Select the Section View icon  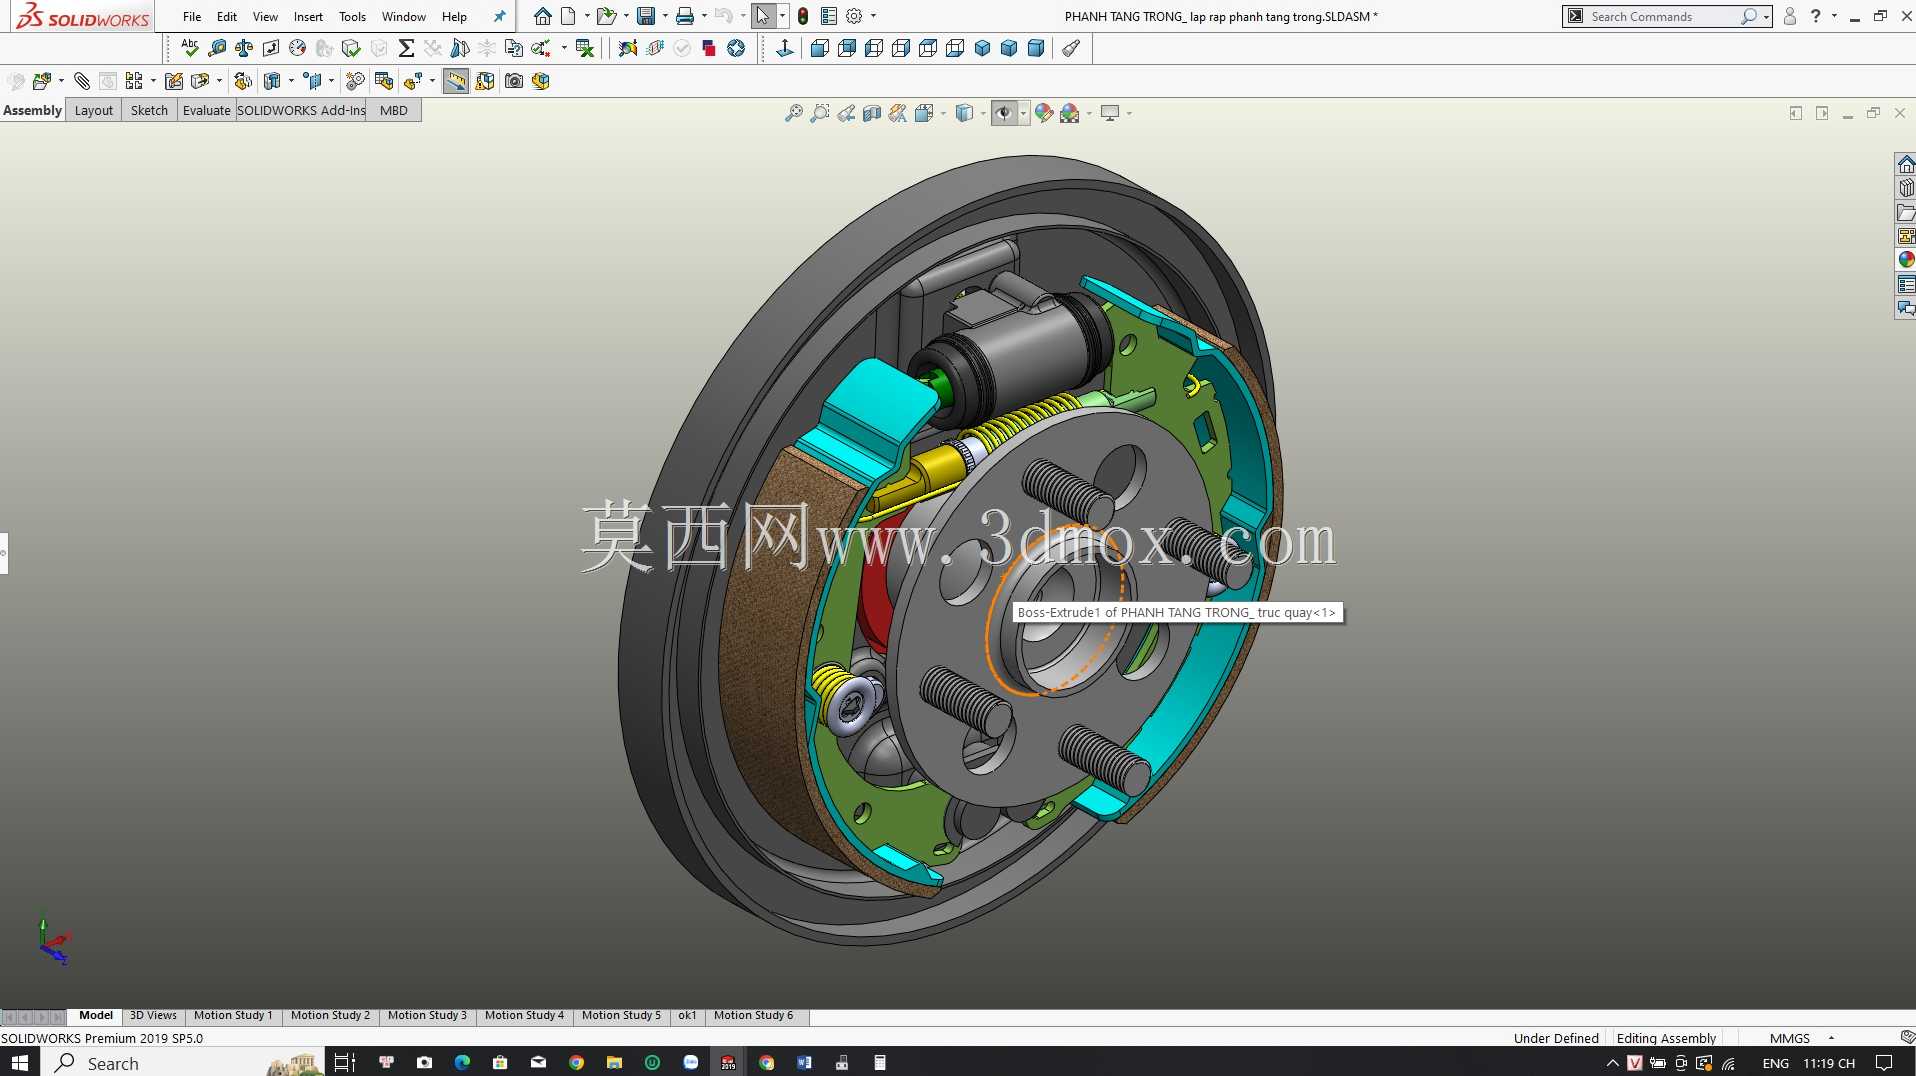872,113
